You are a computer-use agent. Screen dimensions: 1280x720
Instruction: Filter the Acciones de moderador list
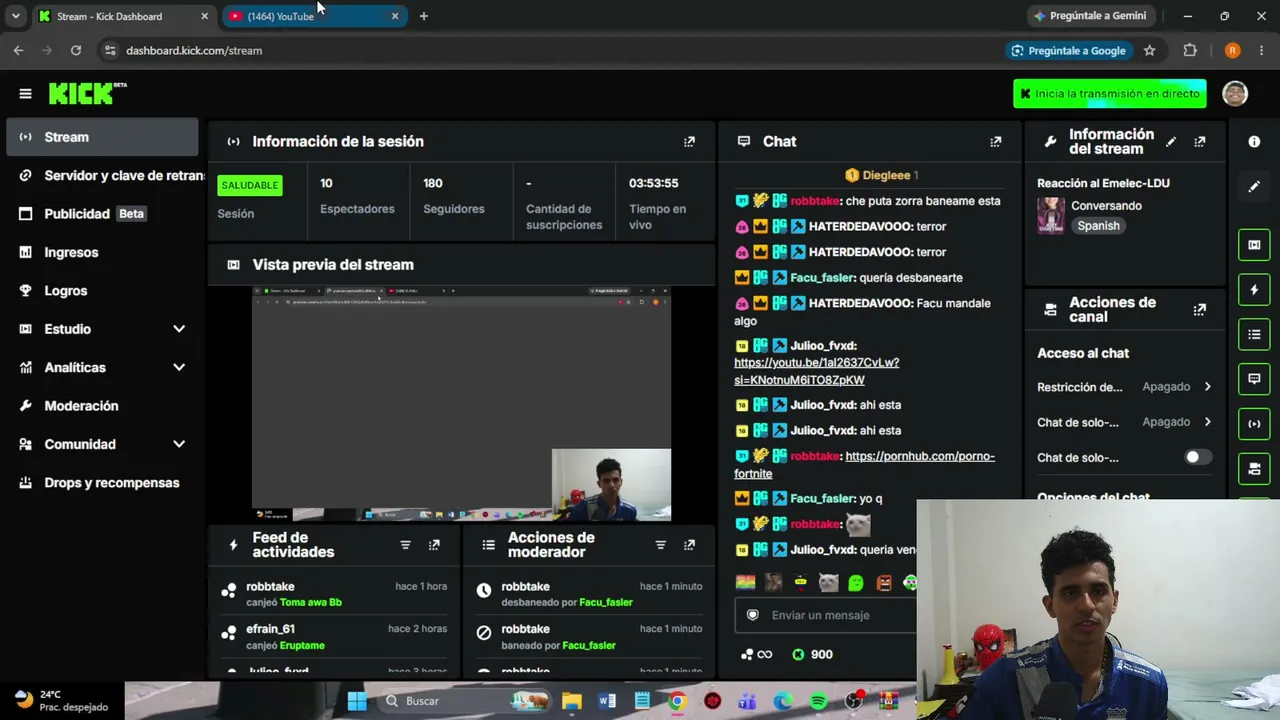pyautogui.click(x=660, y=545)
